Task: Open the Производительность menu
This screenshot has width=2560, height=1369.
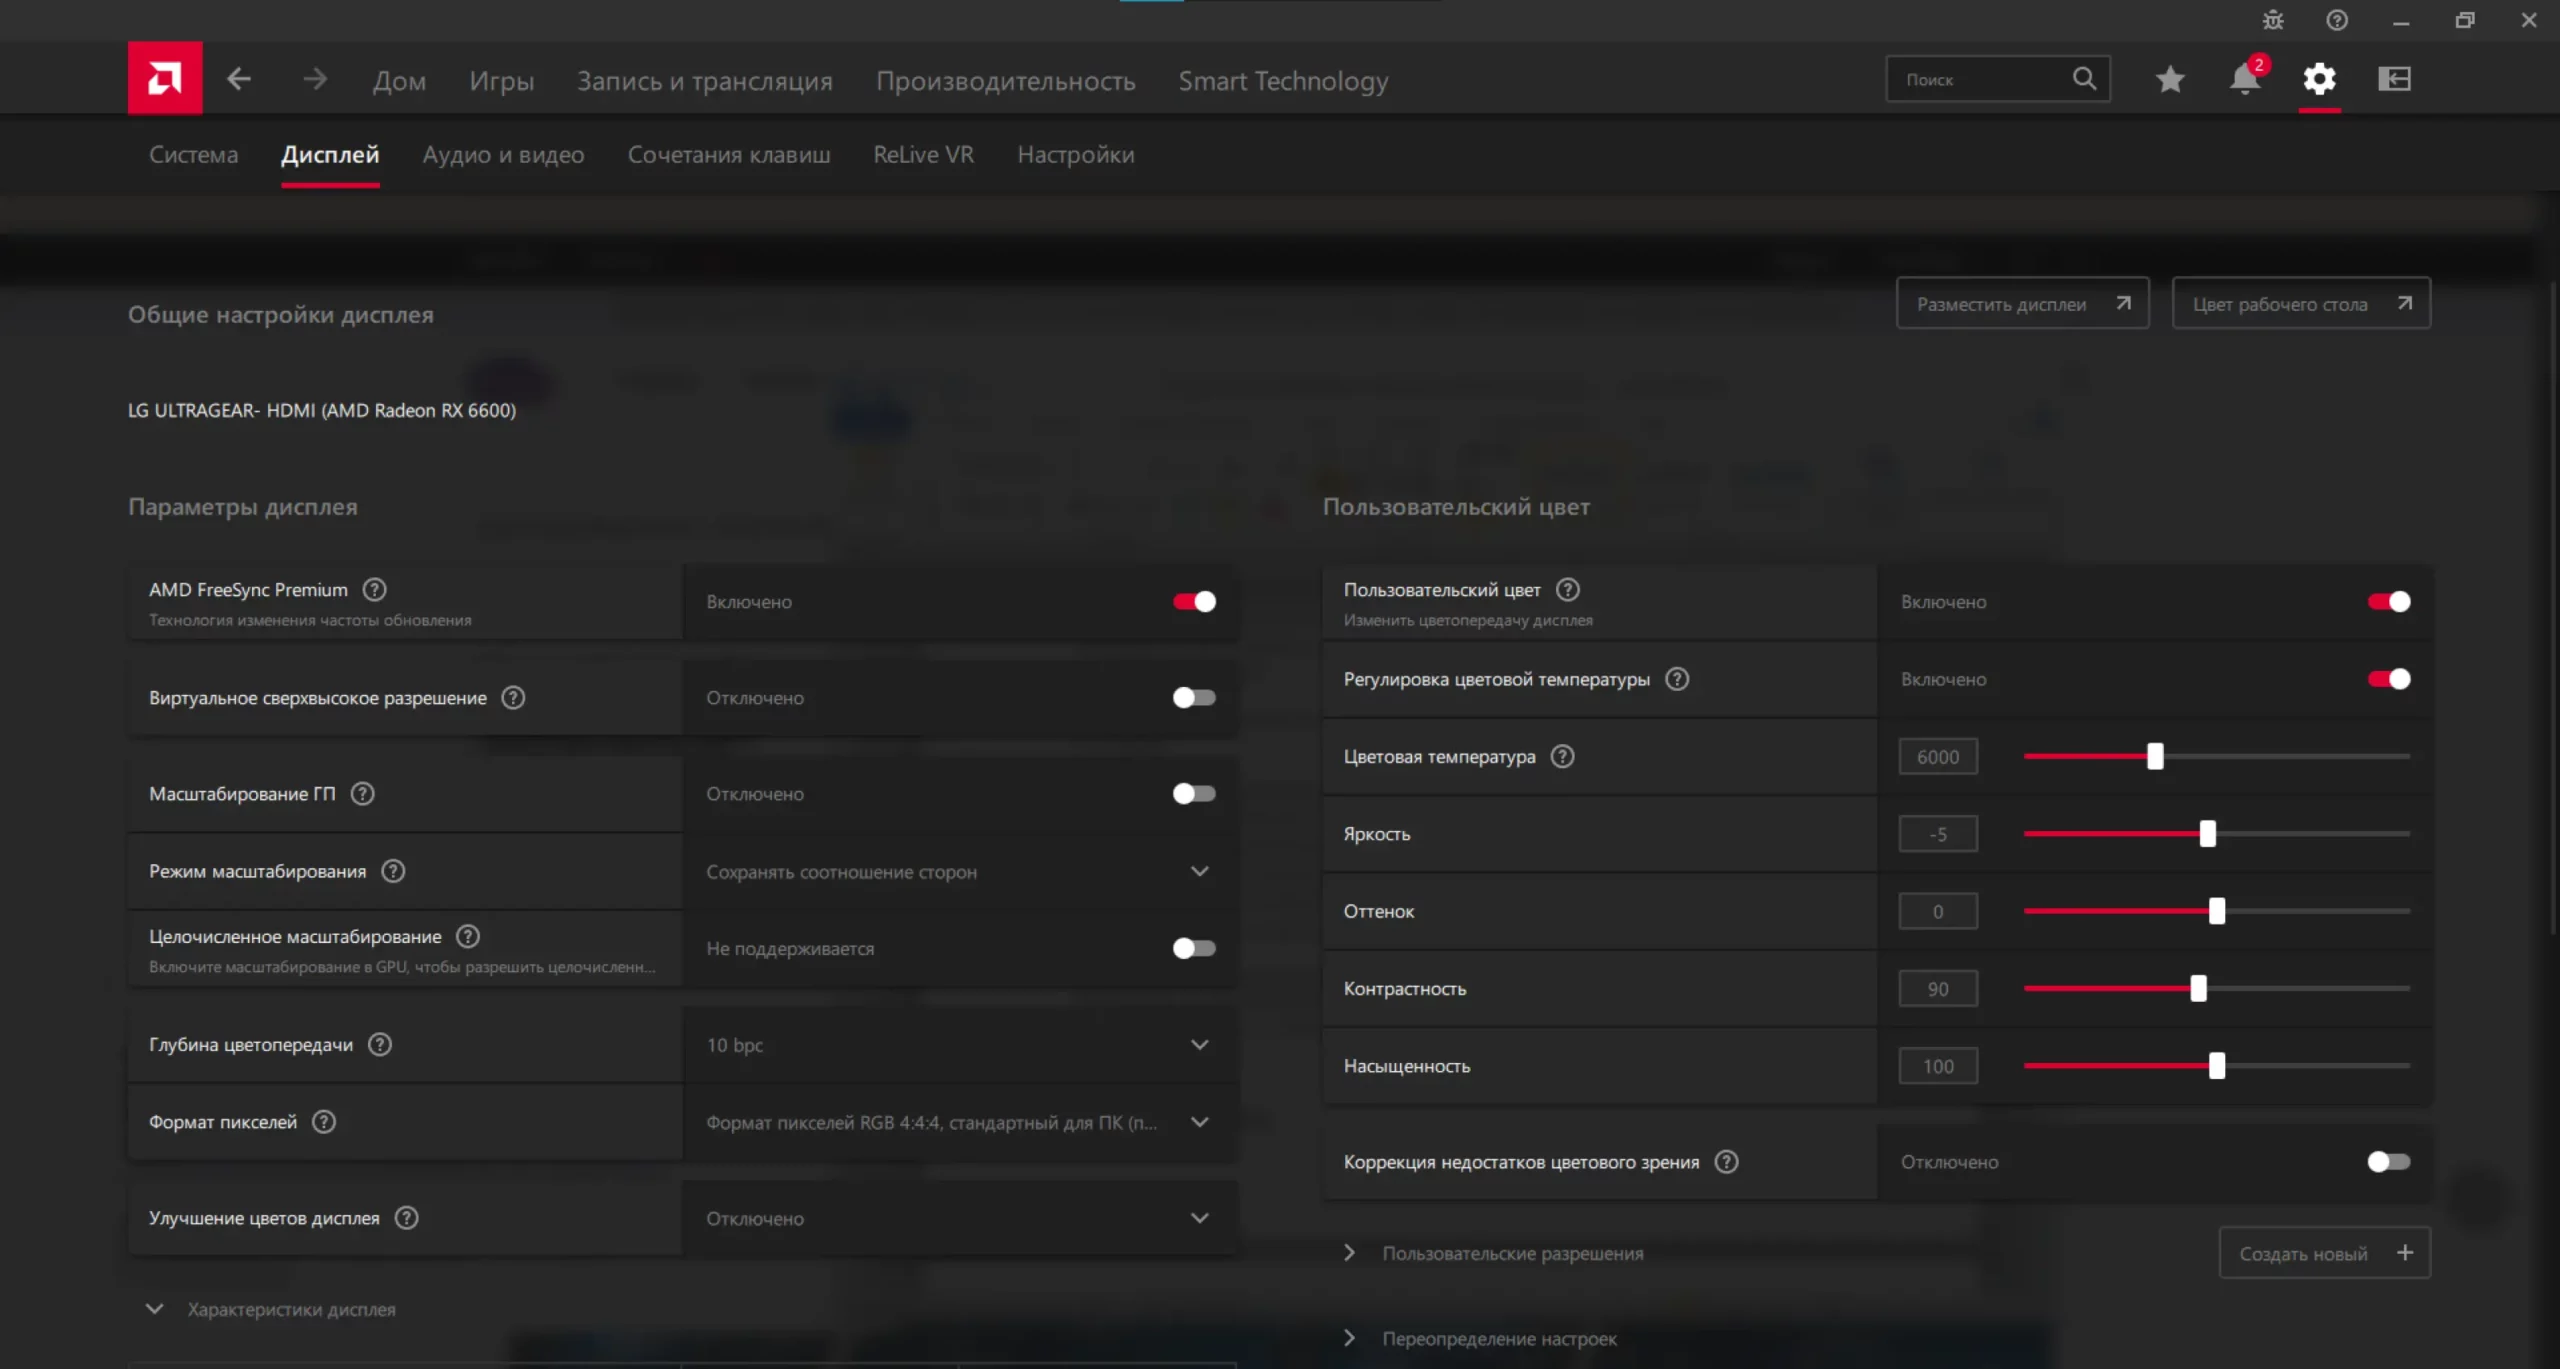Action: [1005, 81]
